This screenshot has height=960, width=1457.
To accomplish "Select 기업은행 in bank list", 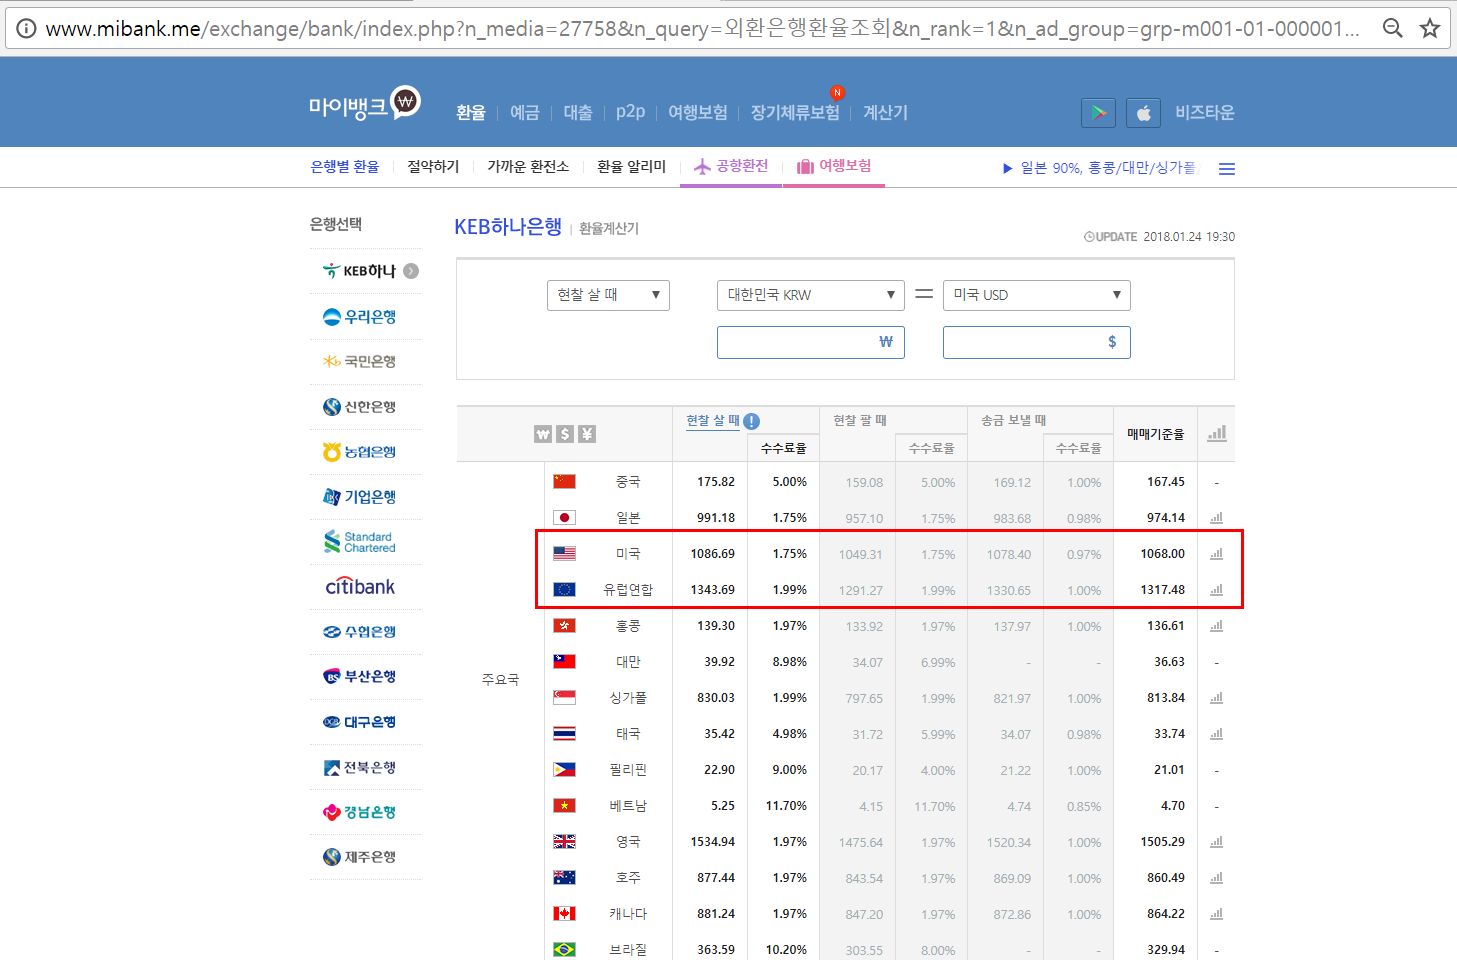I will (x=360, y=497).
